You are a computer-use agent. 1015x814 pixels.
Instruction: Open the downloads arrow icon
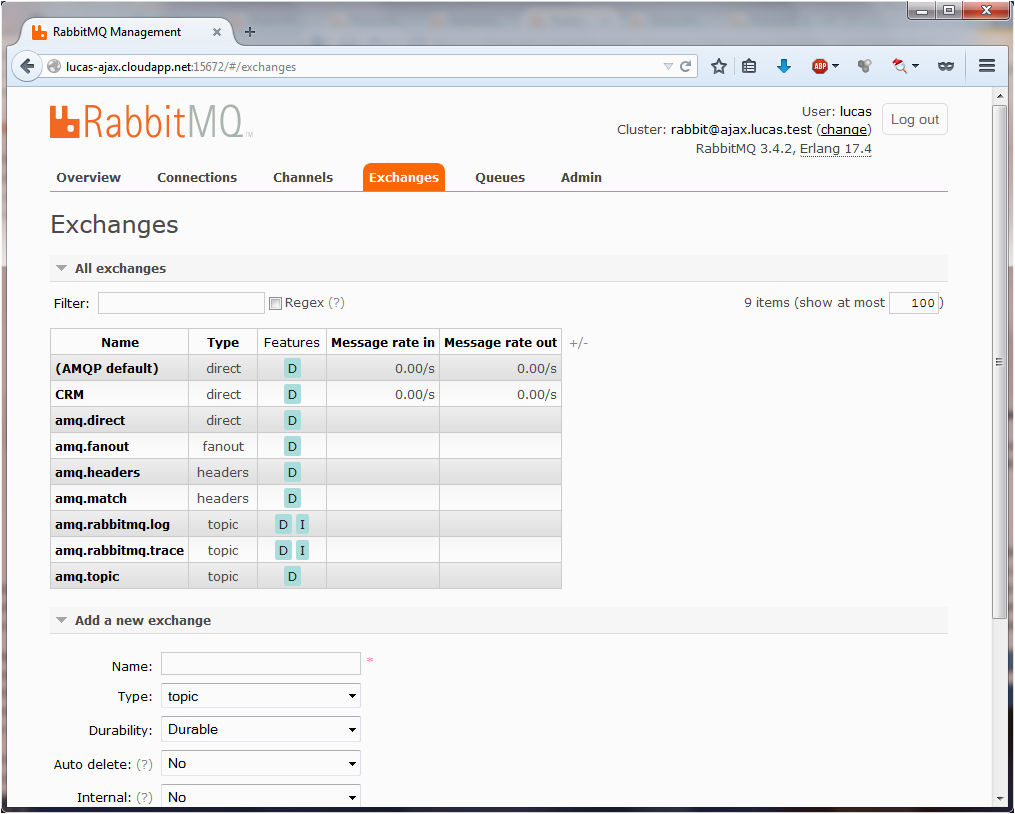784,66
